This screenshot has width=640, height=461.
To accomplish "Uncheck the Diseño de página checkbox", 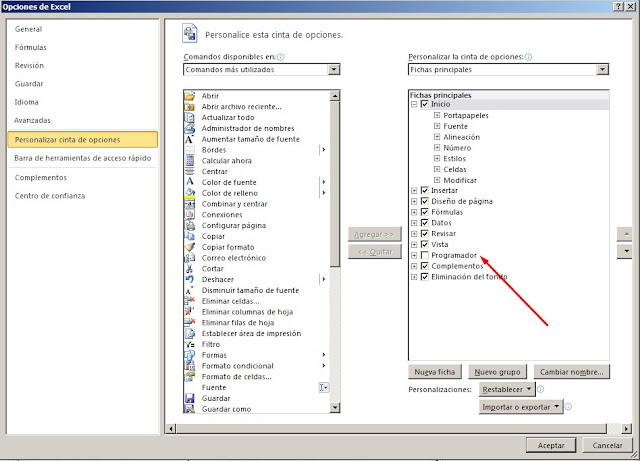I will pos(424,201).
